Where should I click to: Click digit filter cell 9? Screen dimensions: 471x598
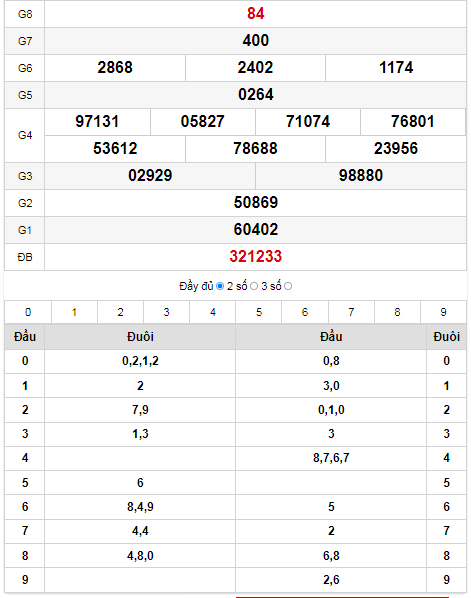444,312
